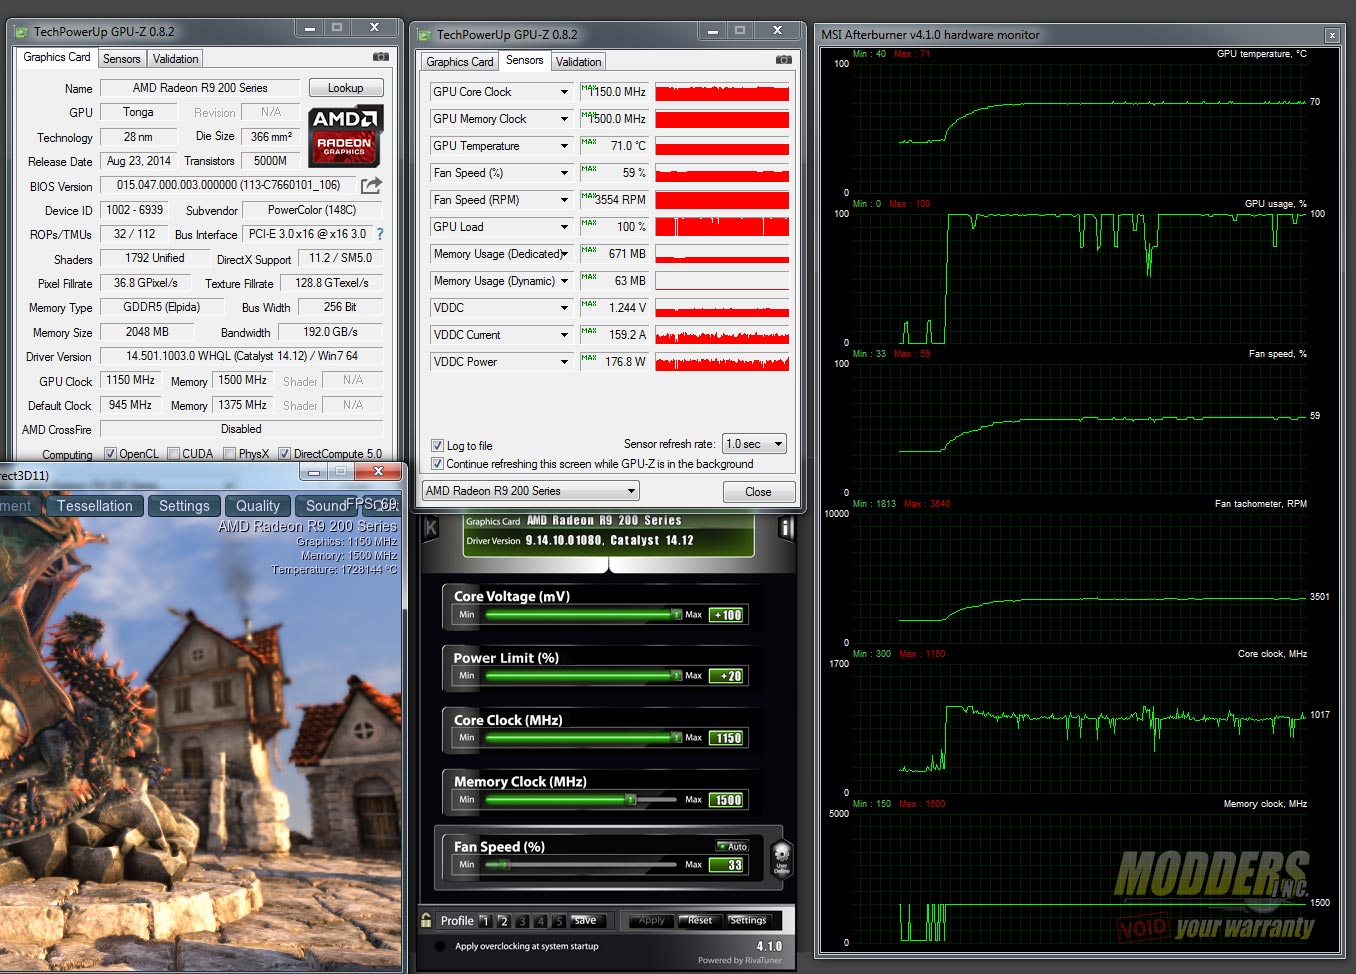Open the Afterburner Settings button
Viewport: 1356px width, 974px height.
(x=748, y=921)
